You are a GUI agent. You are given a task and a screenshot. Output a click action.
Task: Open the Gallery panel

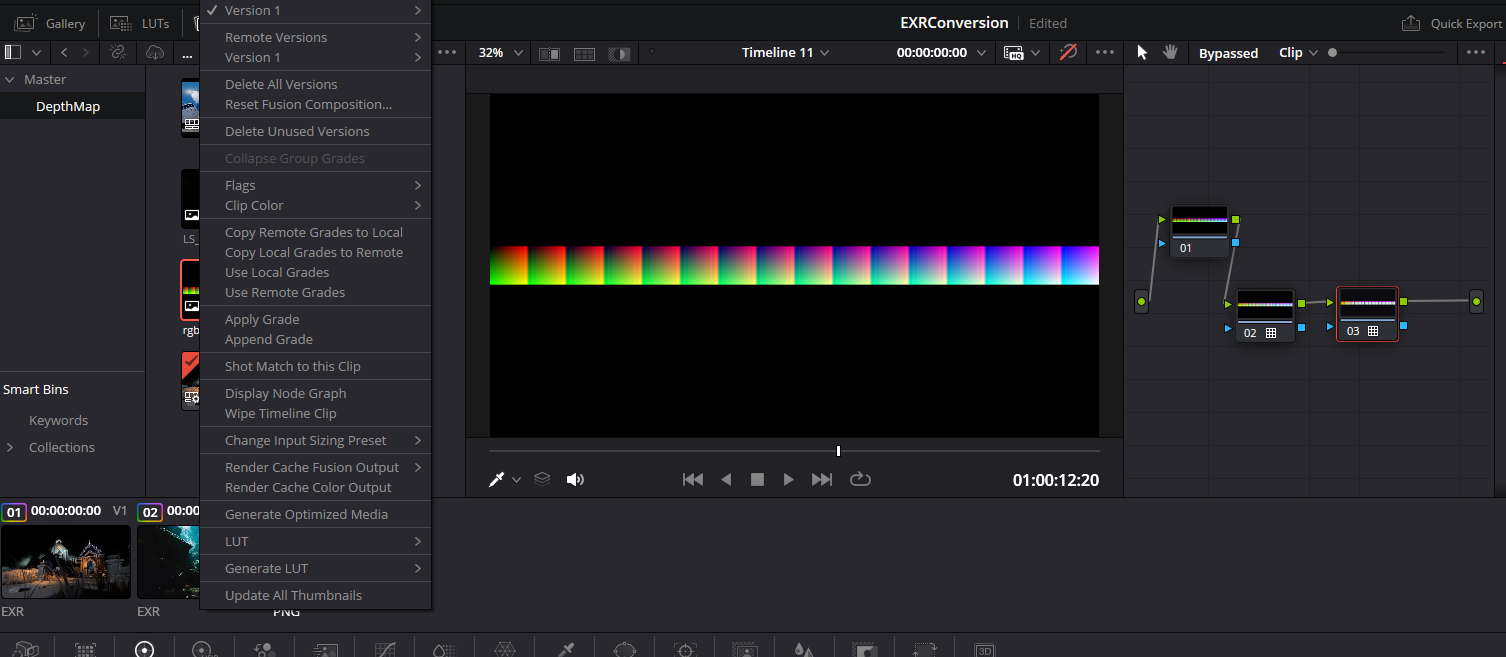50,23
